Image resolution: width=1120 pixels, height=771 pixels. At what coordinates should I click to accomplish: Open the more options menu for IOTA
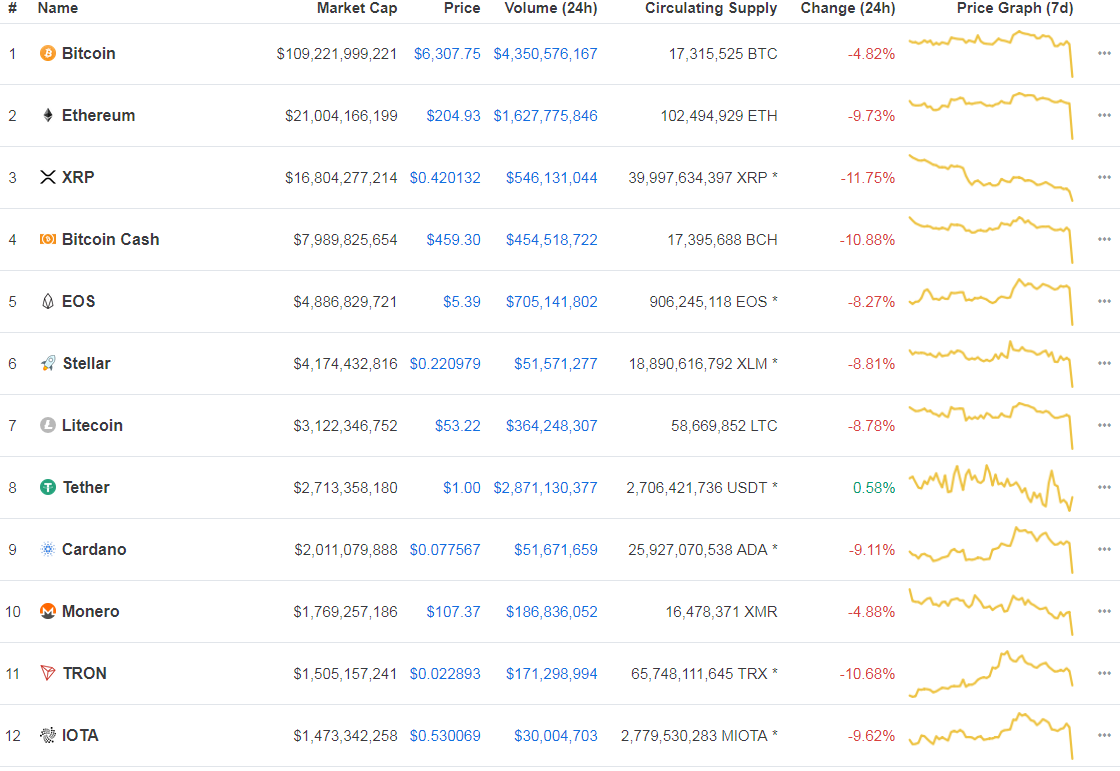(x=1104, y=735)
